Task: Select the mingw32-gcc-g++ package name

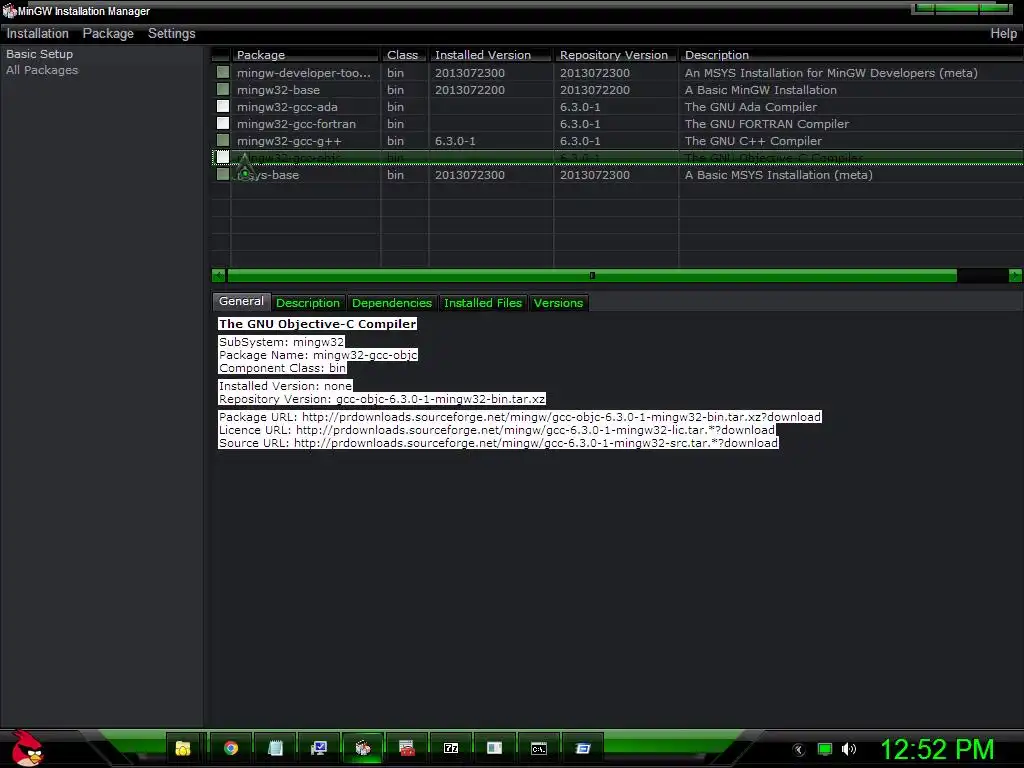Action: tap(289, 141)
